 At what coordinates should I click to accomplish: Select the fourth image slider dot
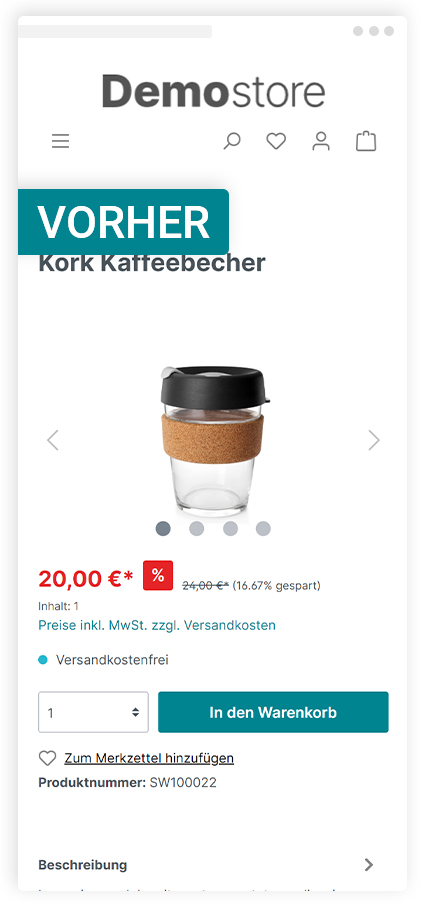tap(263, 529)
